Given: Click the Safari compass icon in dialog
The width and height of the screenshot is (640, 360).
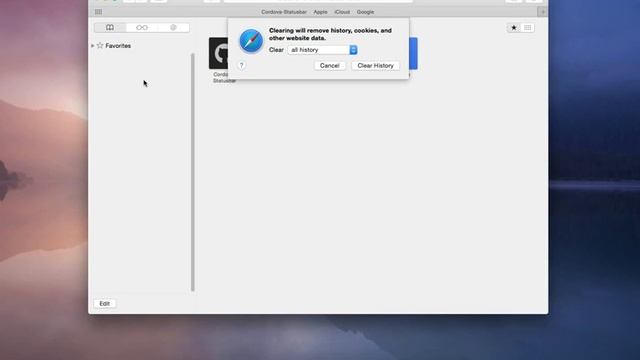Looking at the screenshot, I should [251, 41].
